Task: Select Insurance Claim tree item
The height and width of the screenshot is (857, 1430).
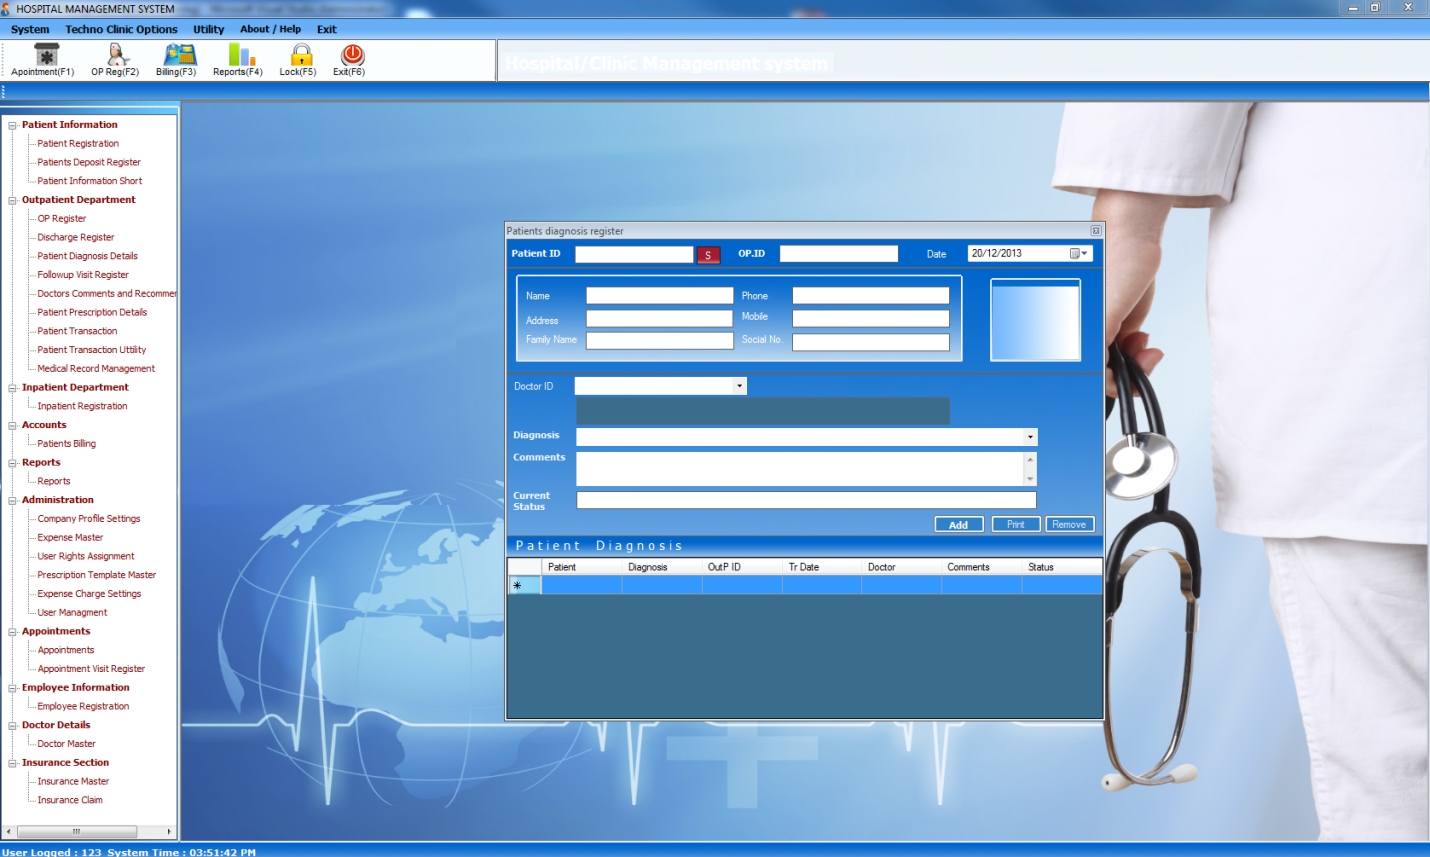Action: 70,801
